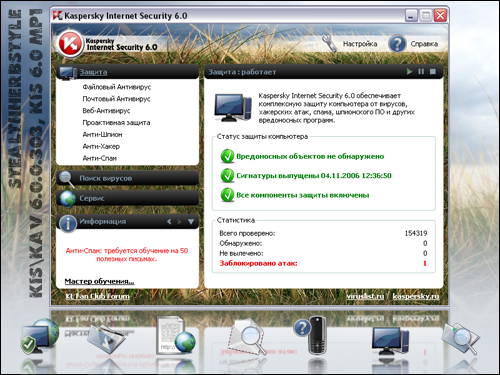The width and height of the screenshot is (500, 375).
Task: Open help via the blue question mark icon
Action: (397, 44)
